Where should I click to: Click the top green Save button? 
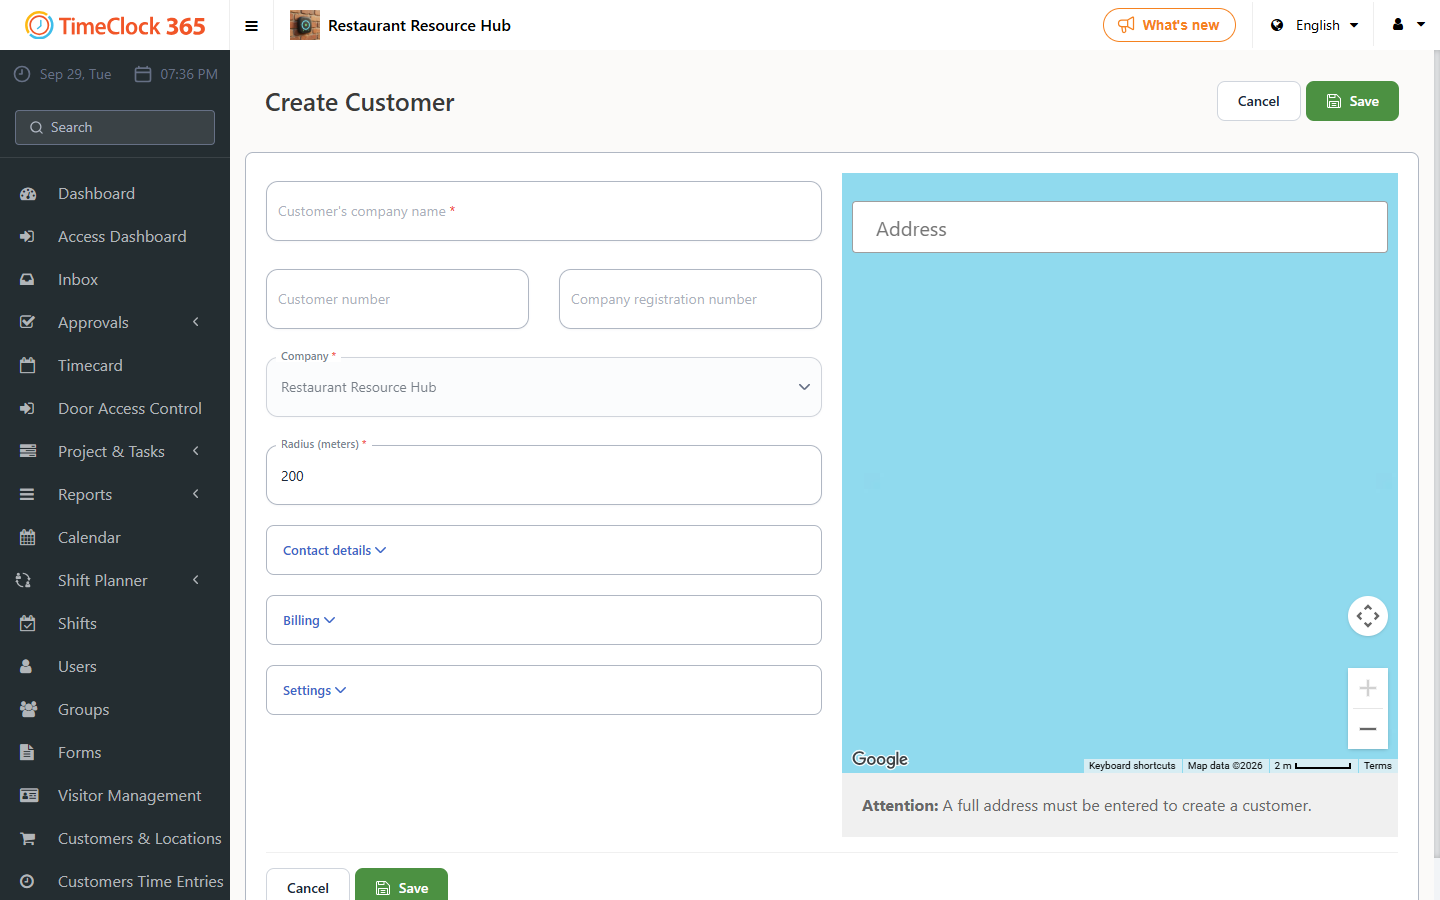pos(1352,101)
